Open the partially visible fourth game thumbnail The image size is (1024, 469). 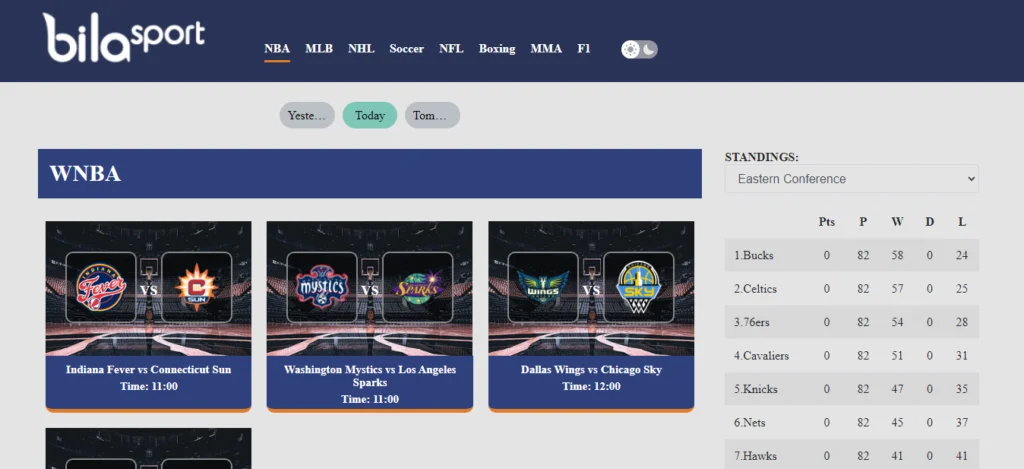148,448
